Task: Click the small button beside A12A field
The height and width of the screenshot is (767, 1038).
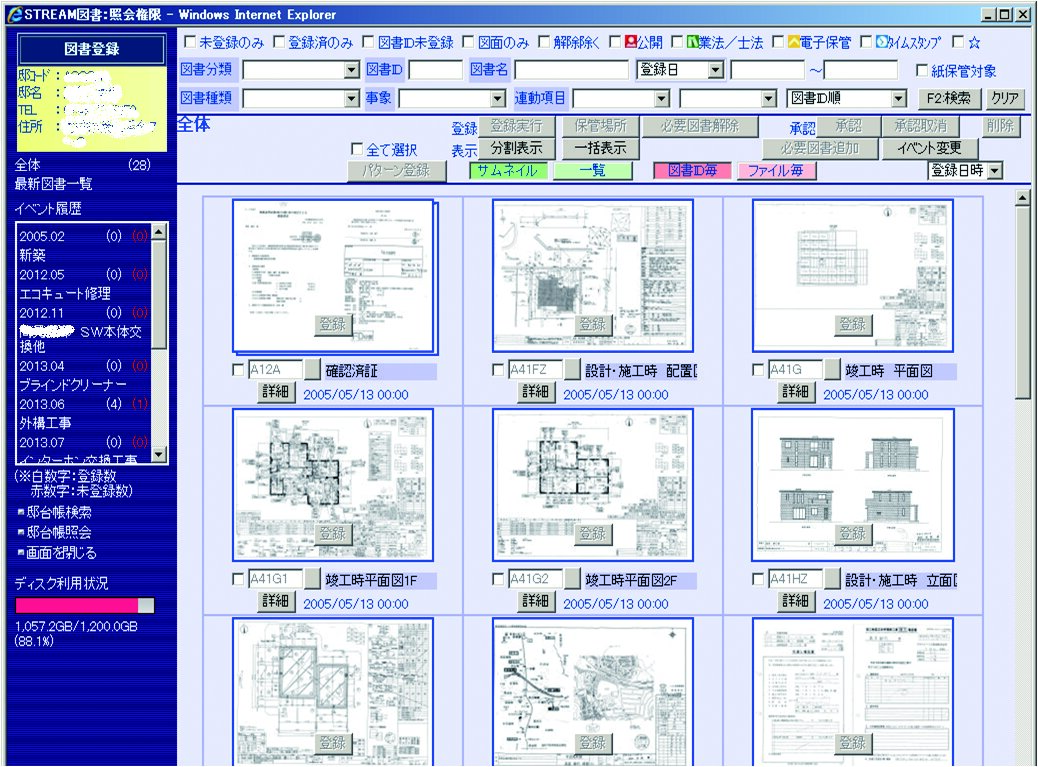Action: [313, 370]
